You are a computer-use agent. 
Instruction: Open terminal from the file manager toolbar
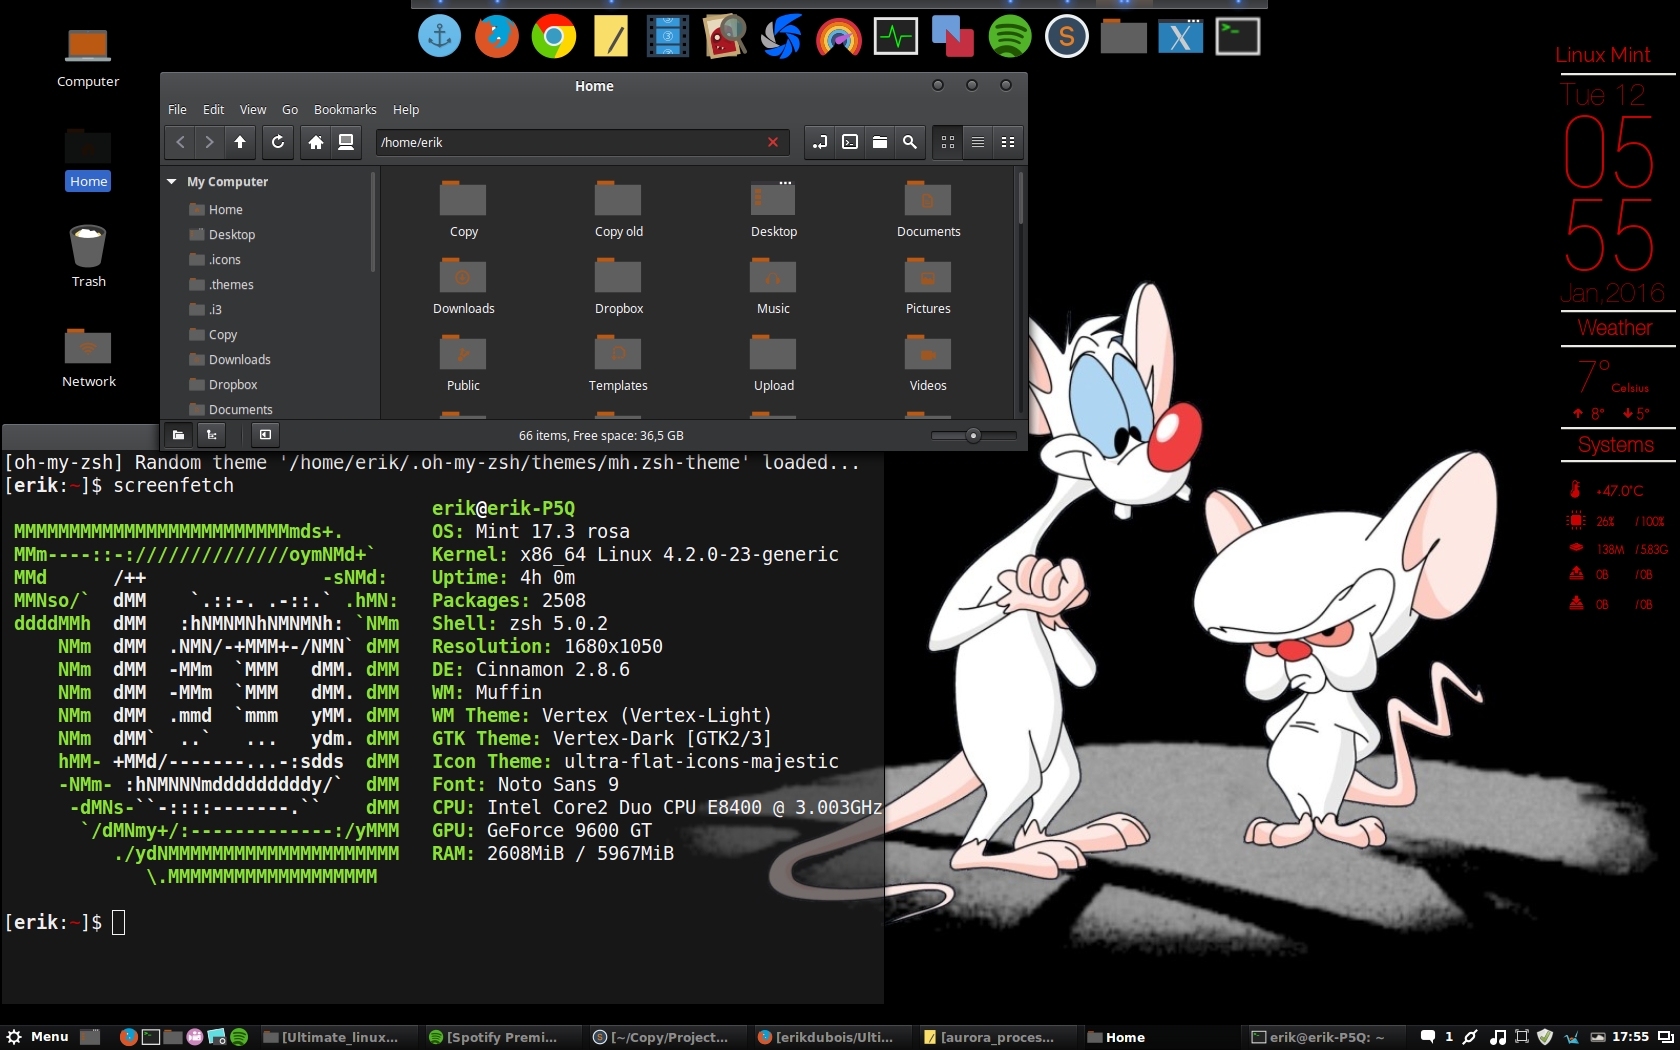pos(850,142)
